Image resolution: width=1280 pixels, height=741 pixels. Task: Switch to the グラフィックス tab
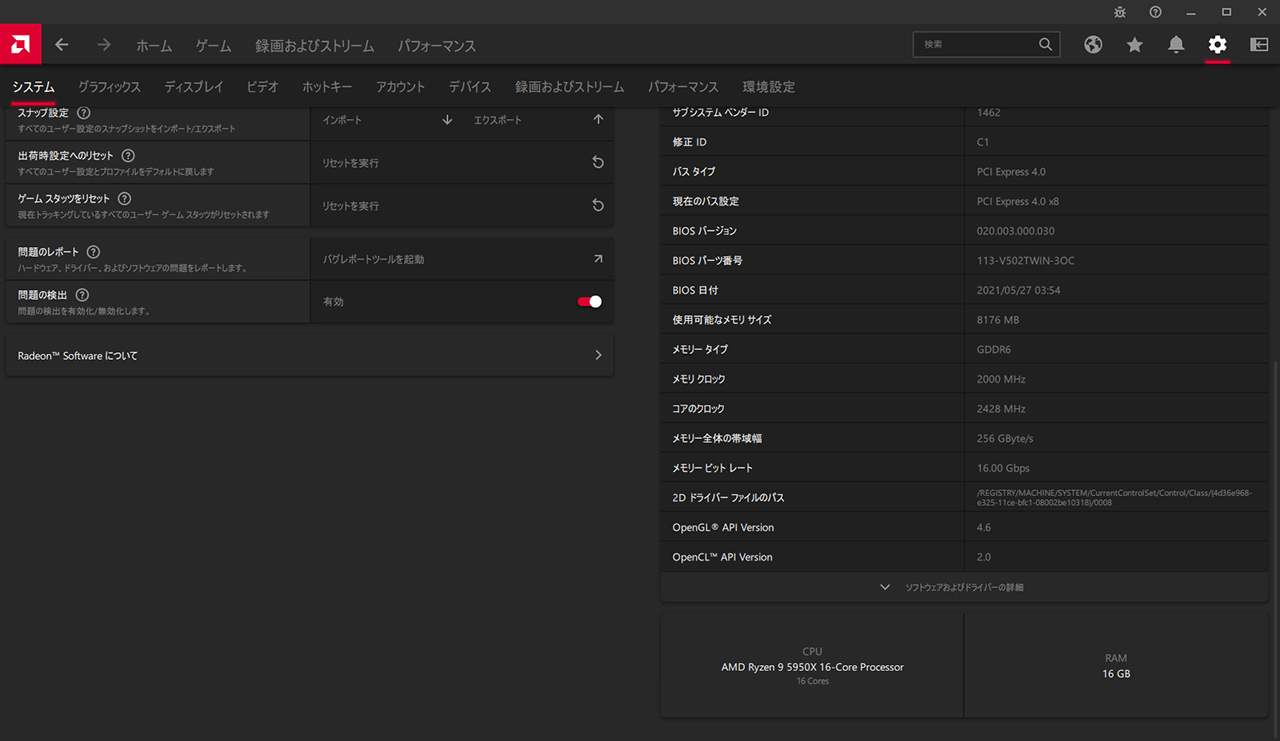point(109,87)
